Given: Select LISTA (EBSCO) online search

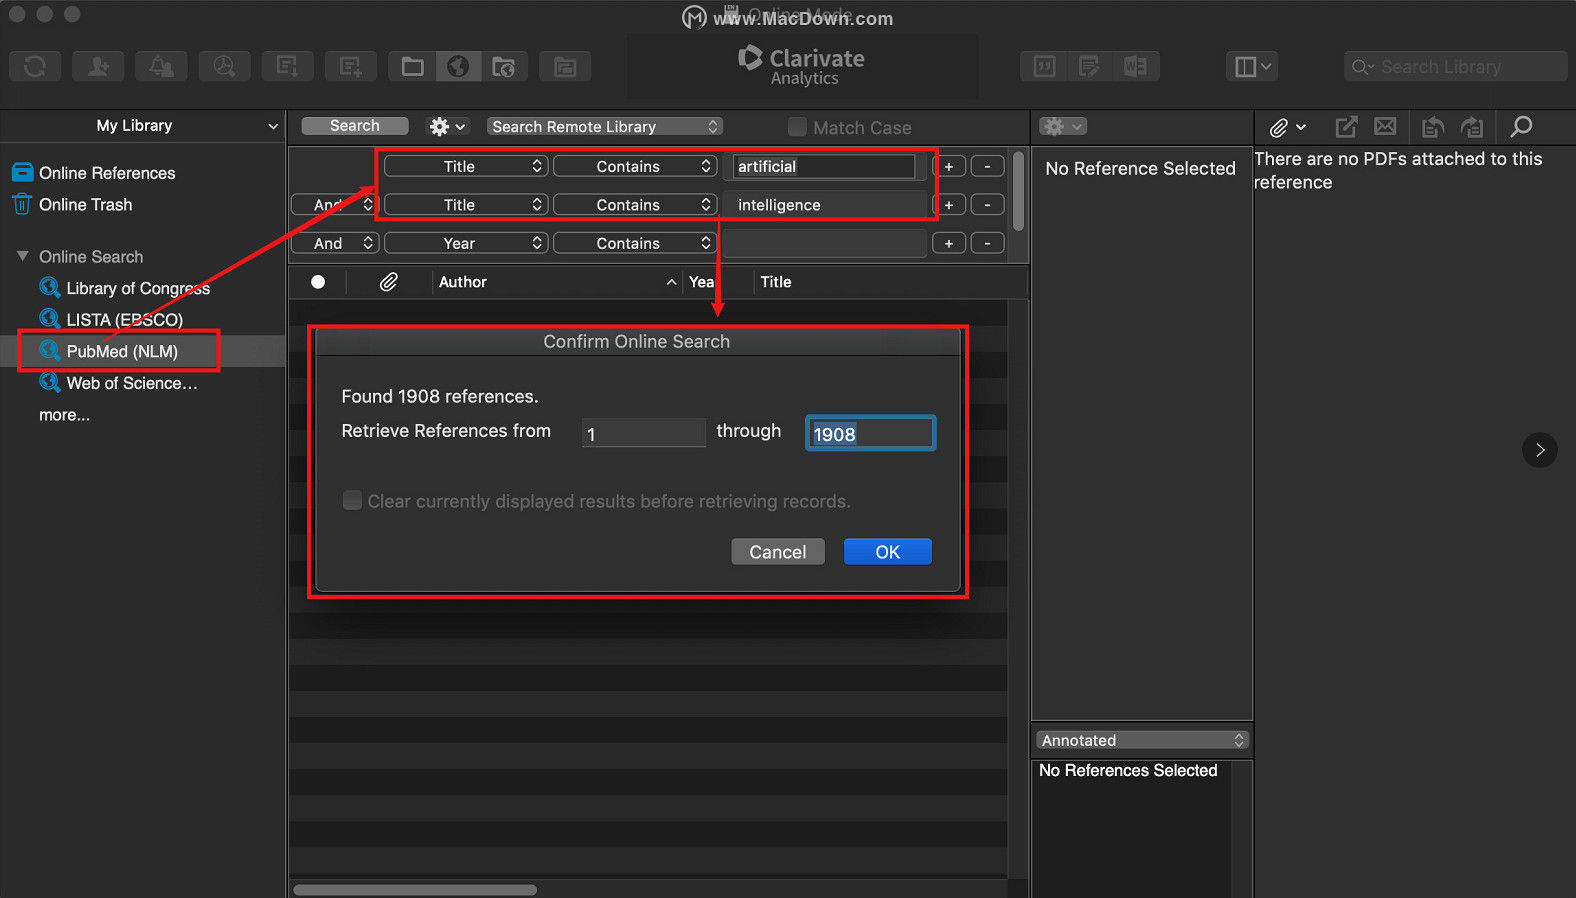Looking at the screenshot, I should (x=124, y=320).
